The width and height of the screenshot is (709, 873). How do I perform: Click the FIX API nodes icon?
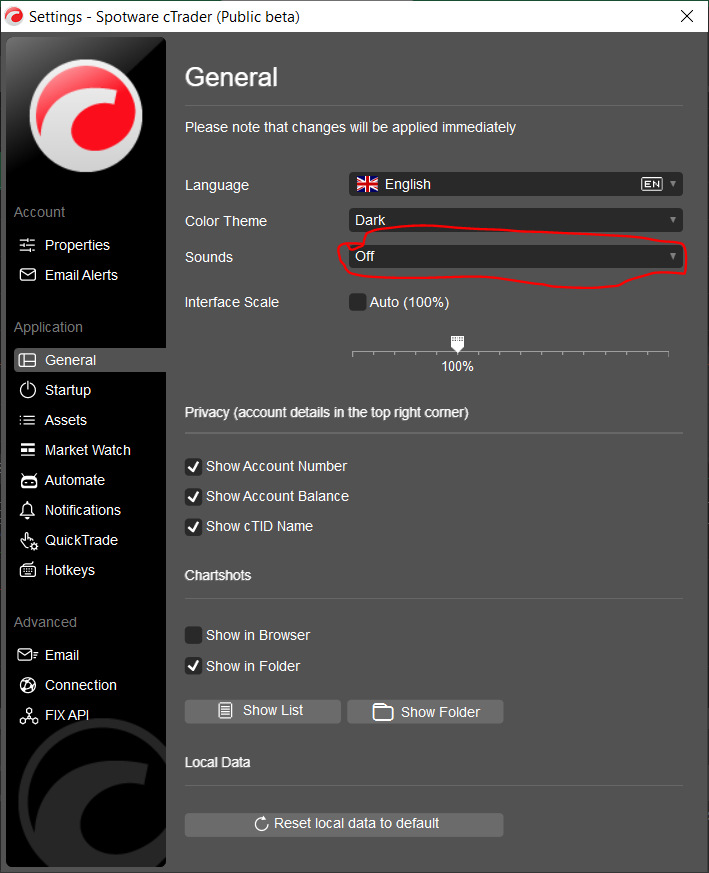click(28, 715)
